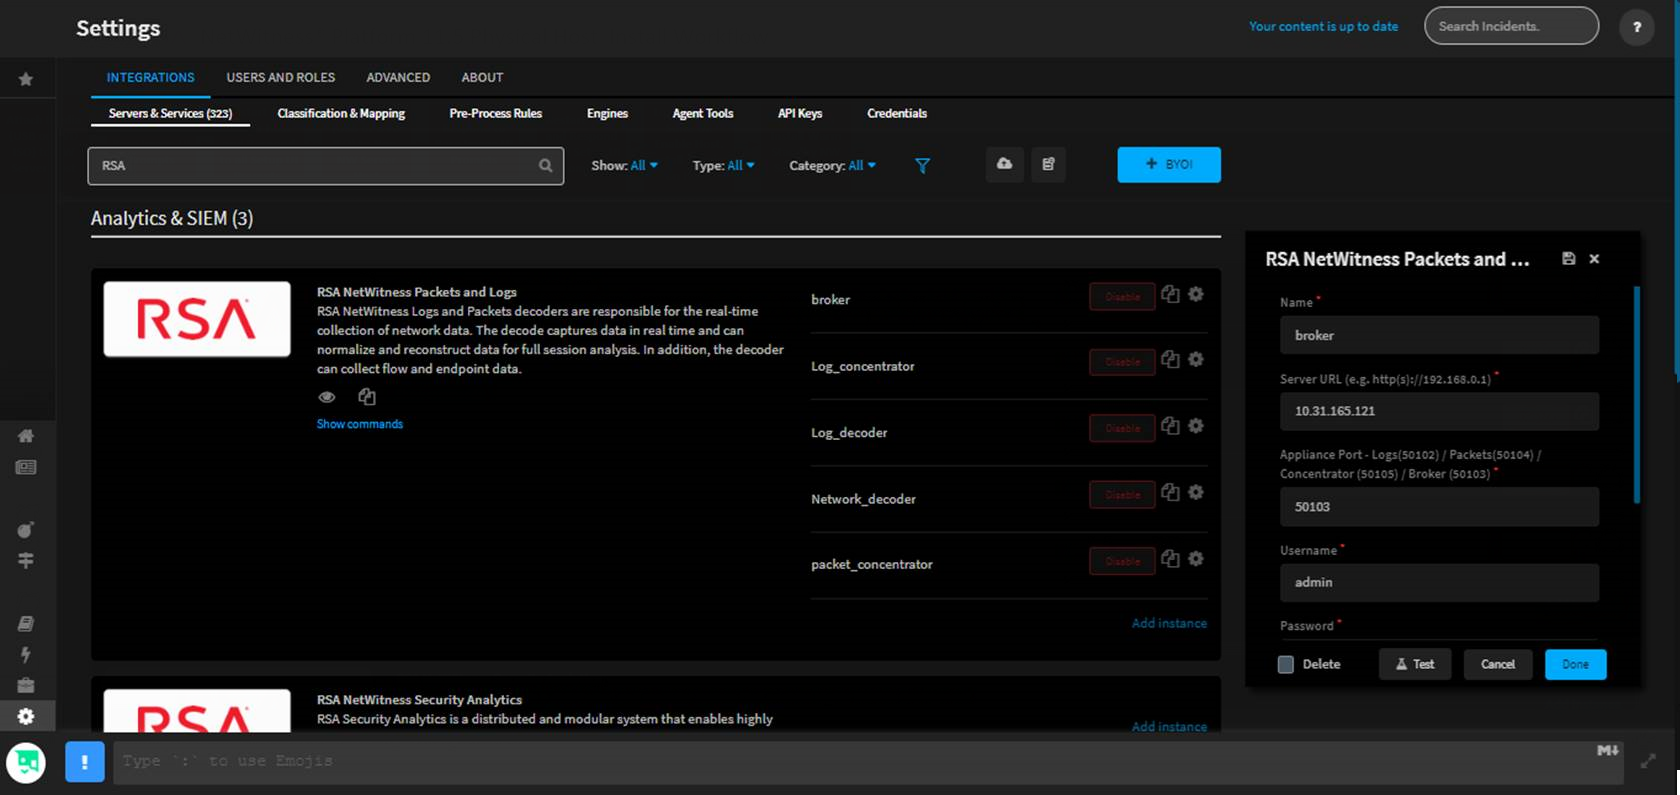Image resolution: width=1680 pixels, height=795 pixels.
Task: Disable the Log_decoder instance
Action: [x=1122, y=428]
